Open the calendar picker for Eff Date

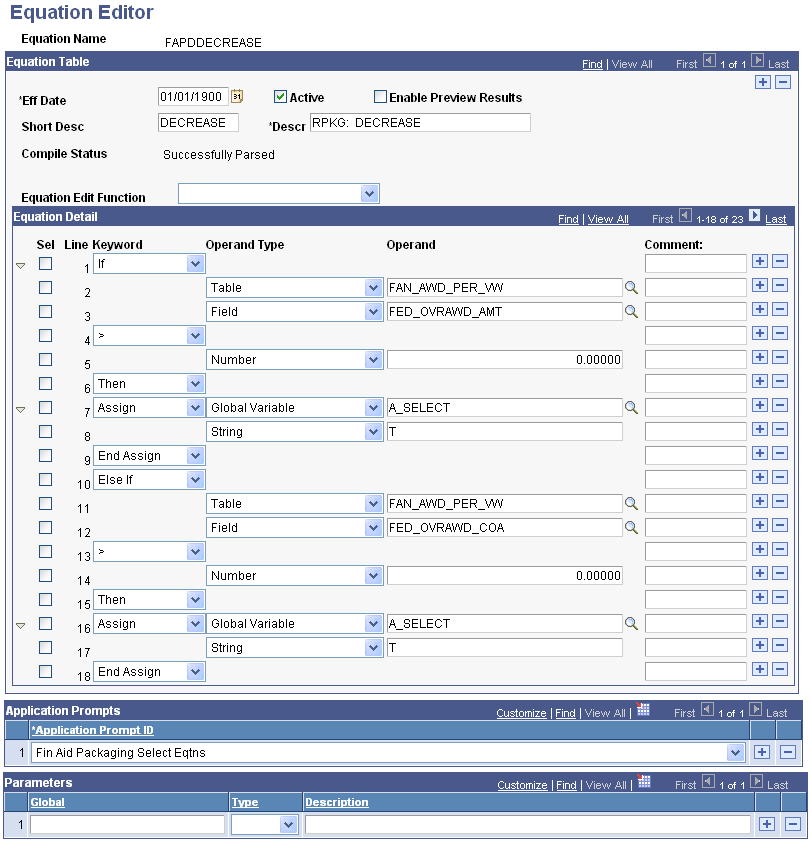click(x=237, y=98)
